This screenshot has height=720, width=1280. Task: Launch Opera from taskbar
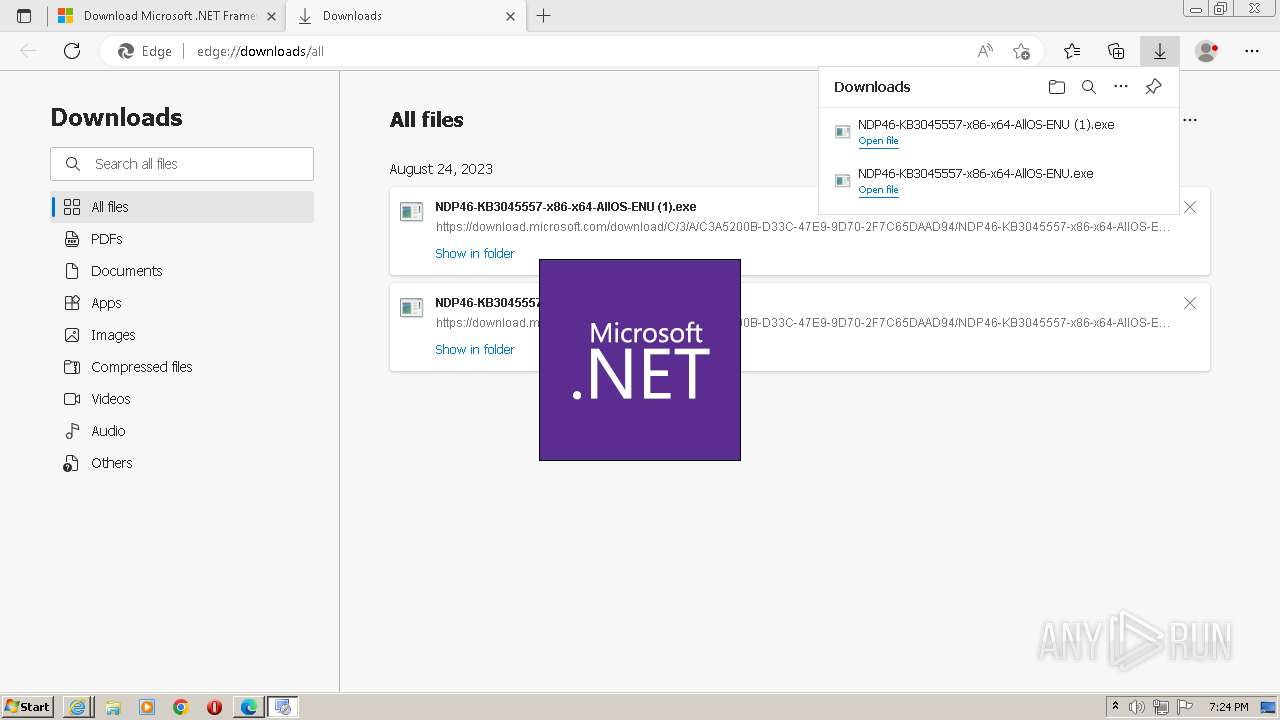(214, 707)
